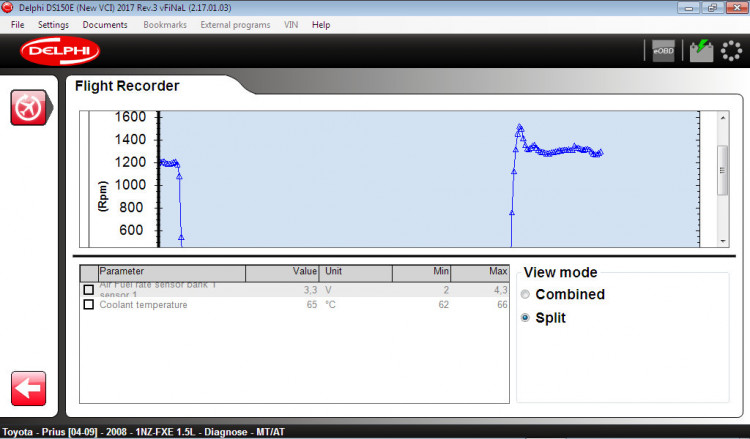Click the app icon in the title bar

pos(8,8)
